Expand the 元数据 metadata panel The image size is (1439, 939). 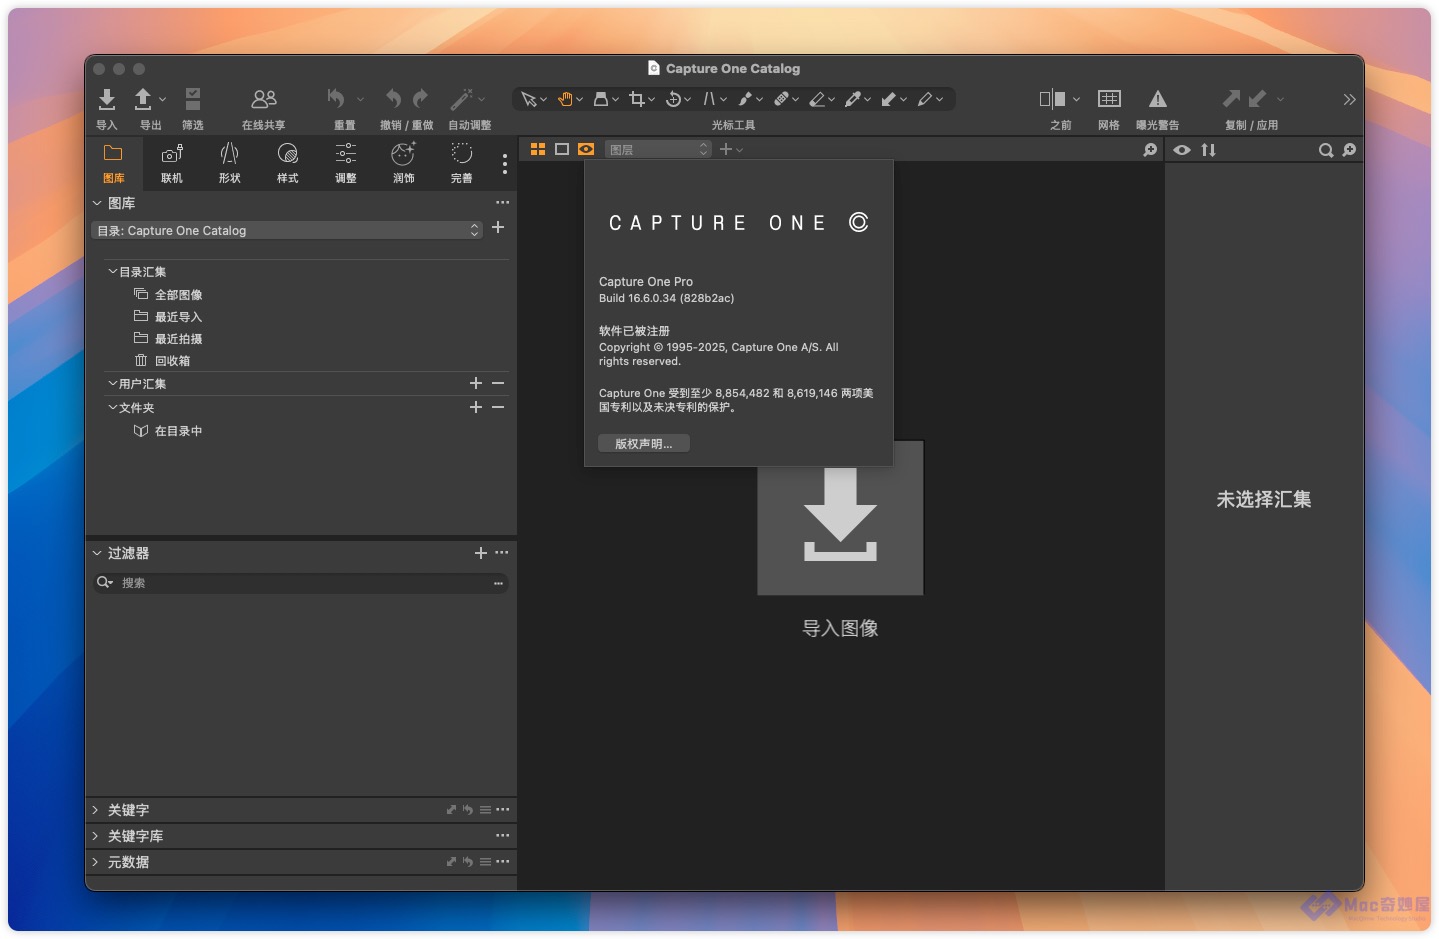96,862
